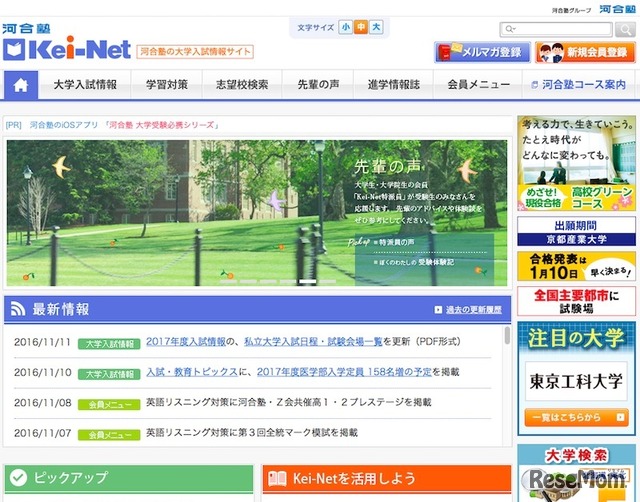The height and width of the screenshot is (502, 640).
Task: Click the 出願期間 京都産業大学 banner
Action: [576, 231]
